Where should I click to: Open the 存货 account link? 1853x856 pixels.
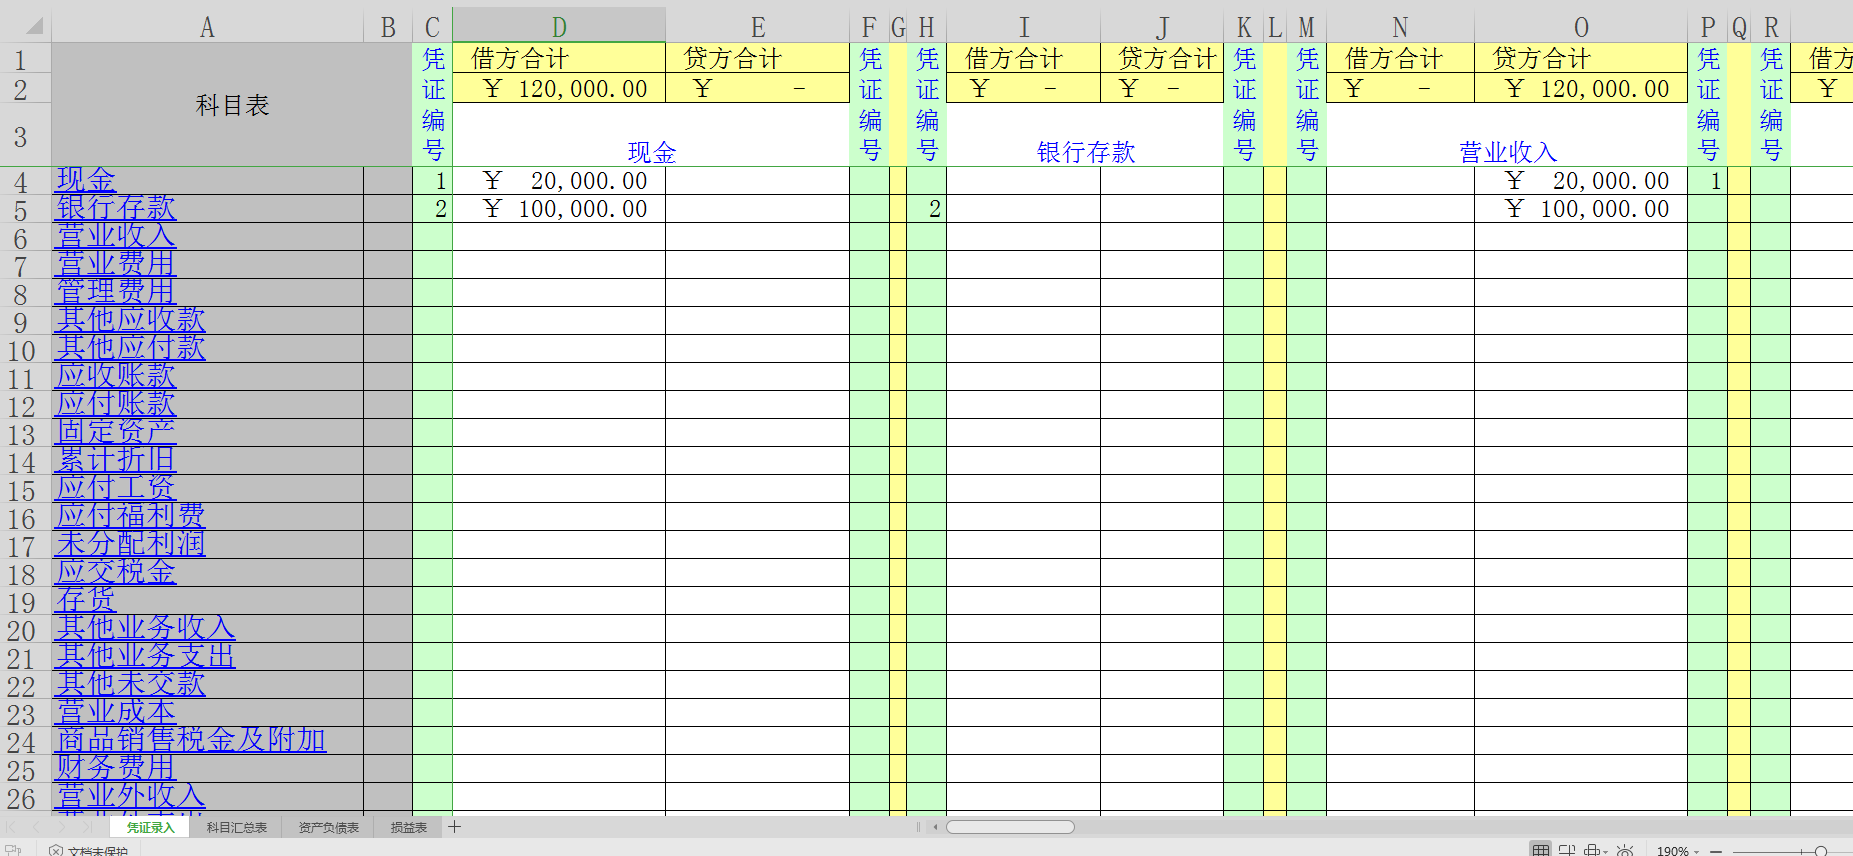tap(86, 600)
